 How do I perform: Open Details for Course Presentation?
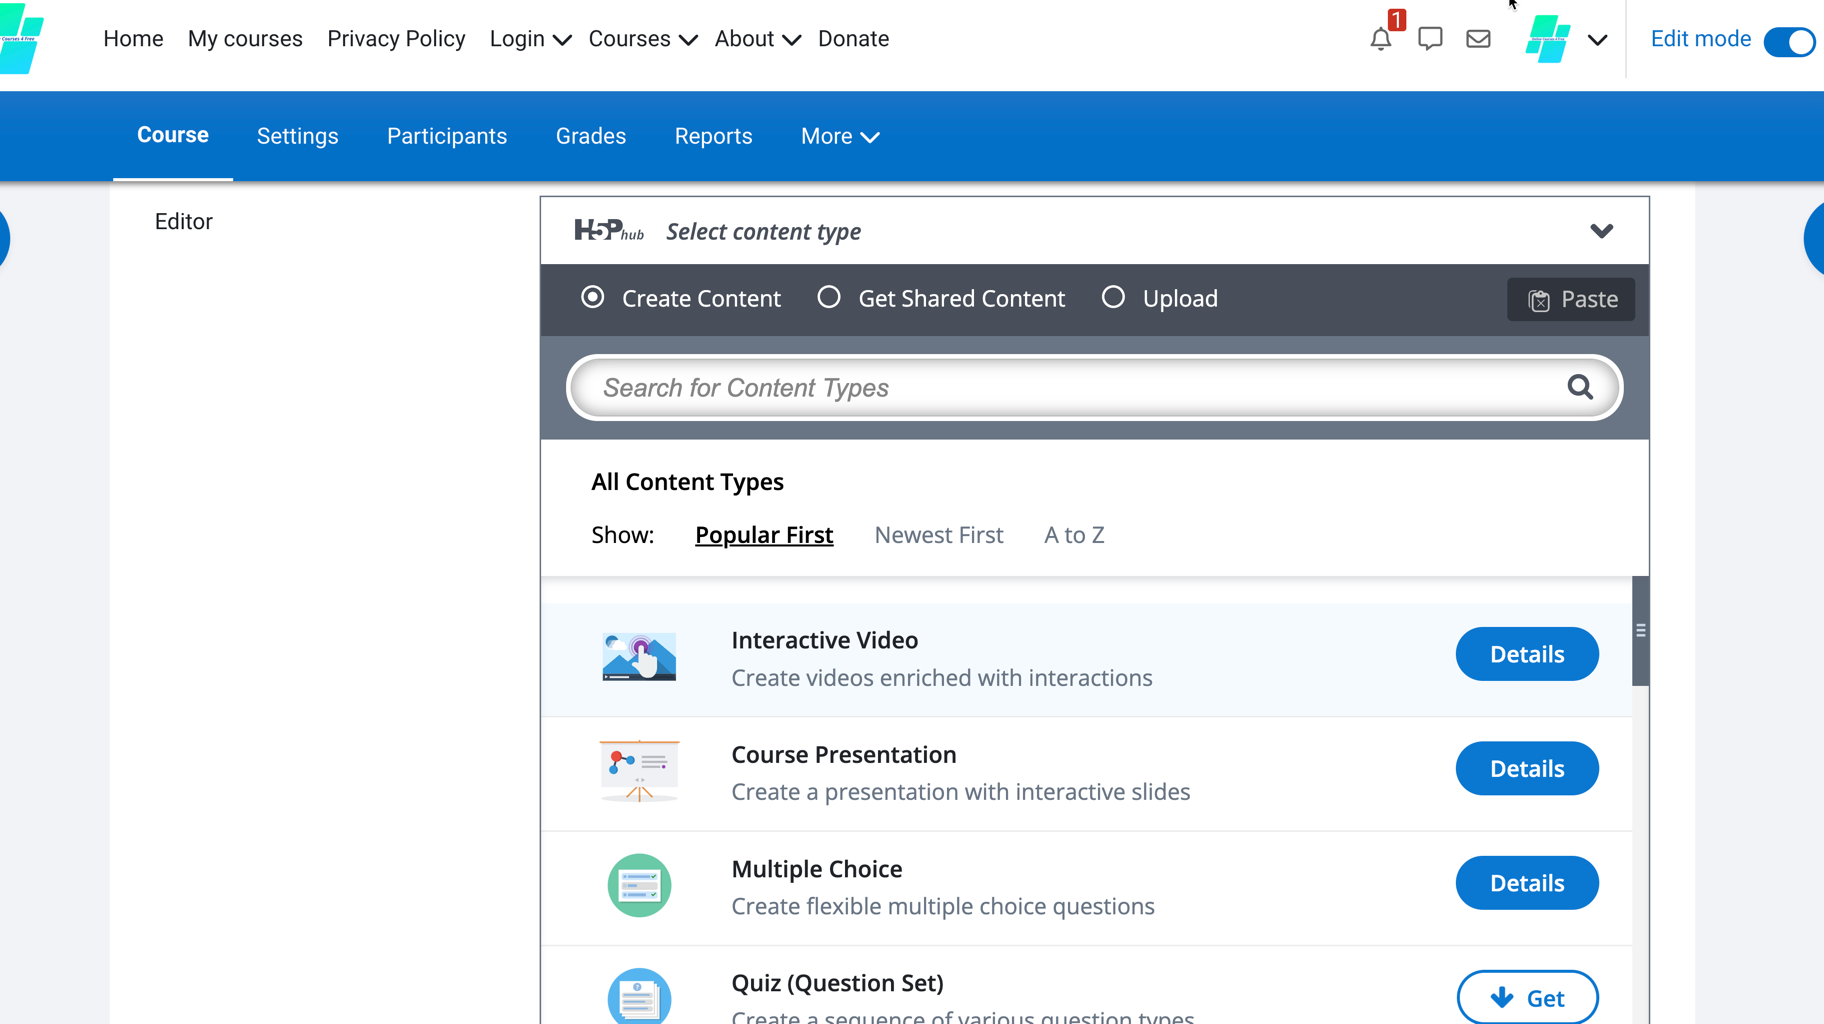pyautogui.click(x=1527, y=768)
